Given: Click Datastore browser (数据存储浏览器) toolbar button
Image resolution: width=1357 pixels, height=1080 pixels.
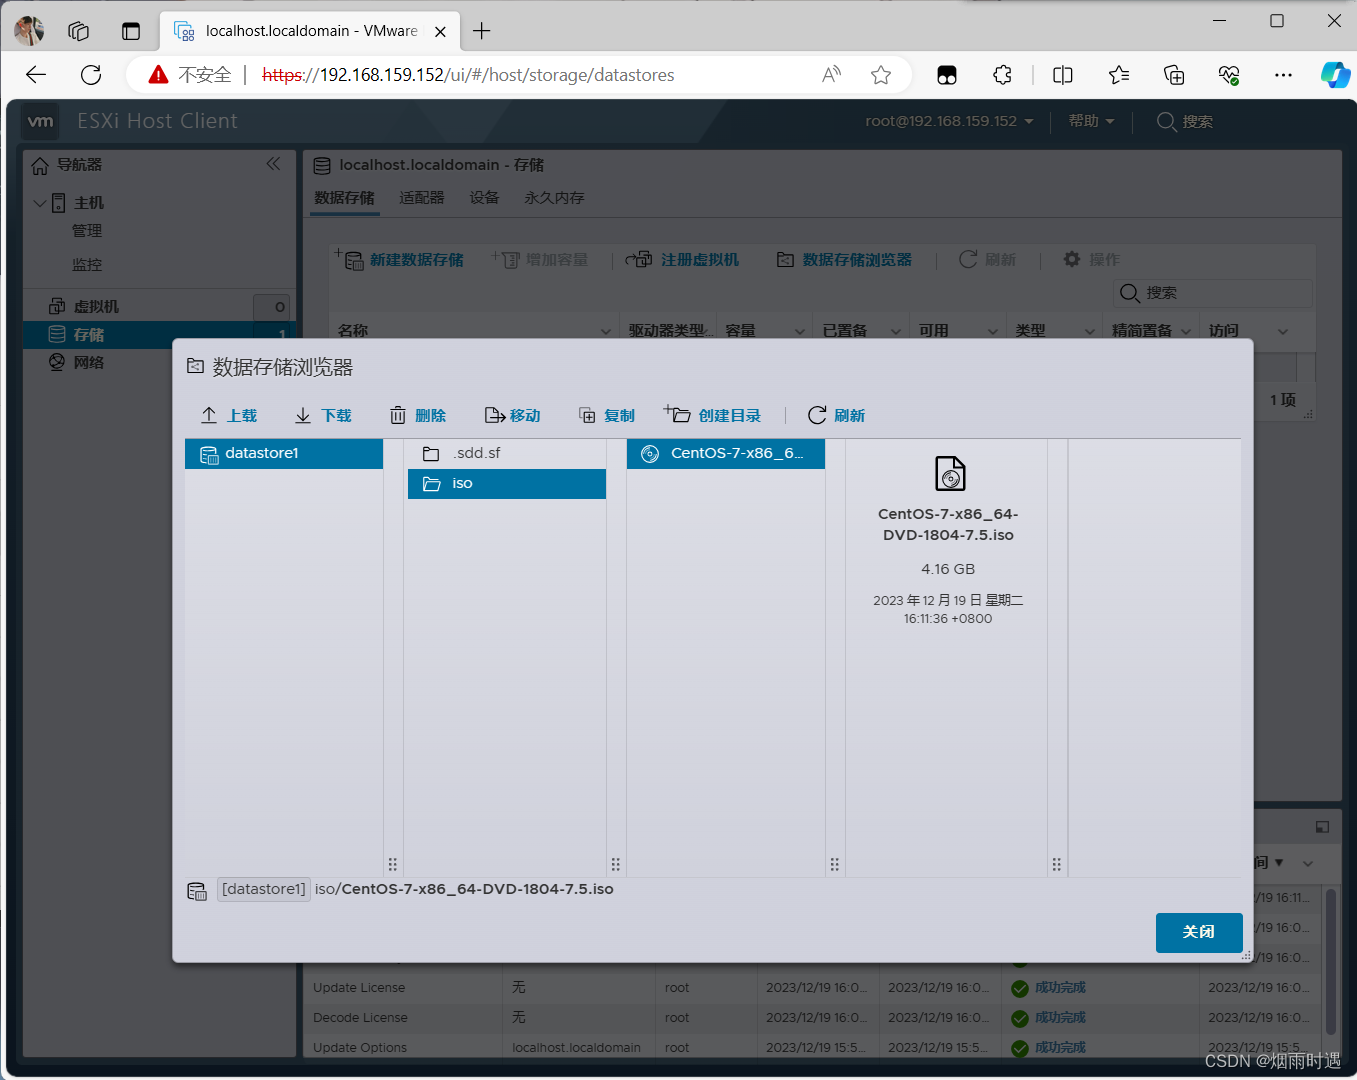Looking at the screenshot, I should tap(845, 260).
